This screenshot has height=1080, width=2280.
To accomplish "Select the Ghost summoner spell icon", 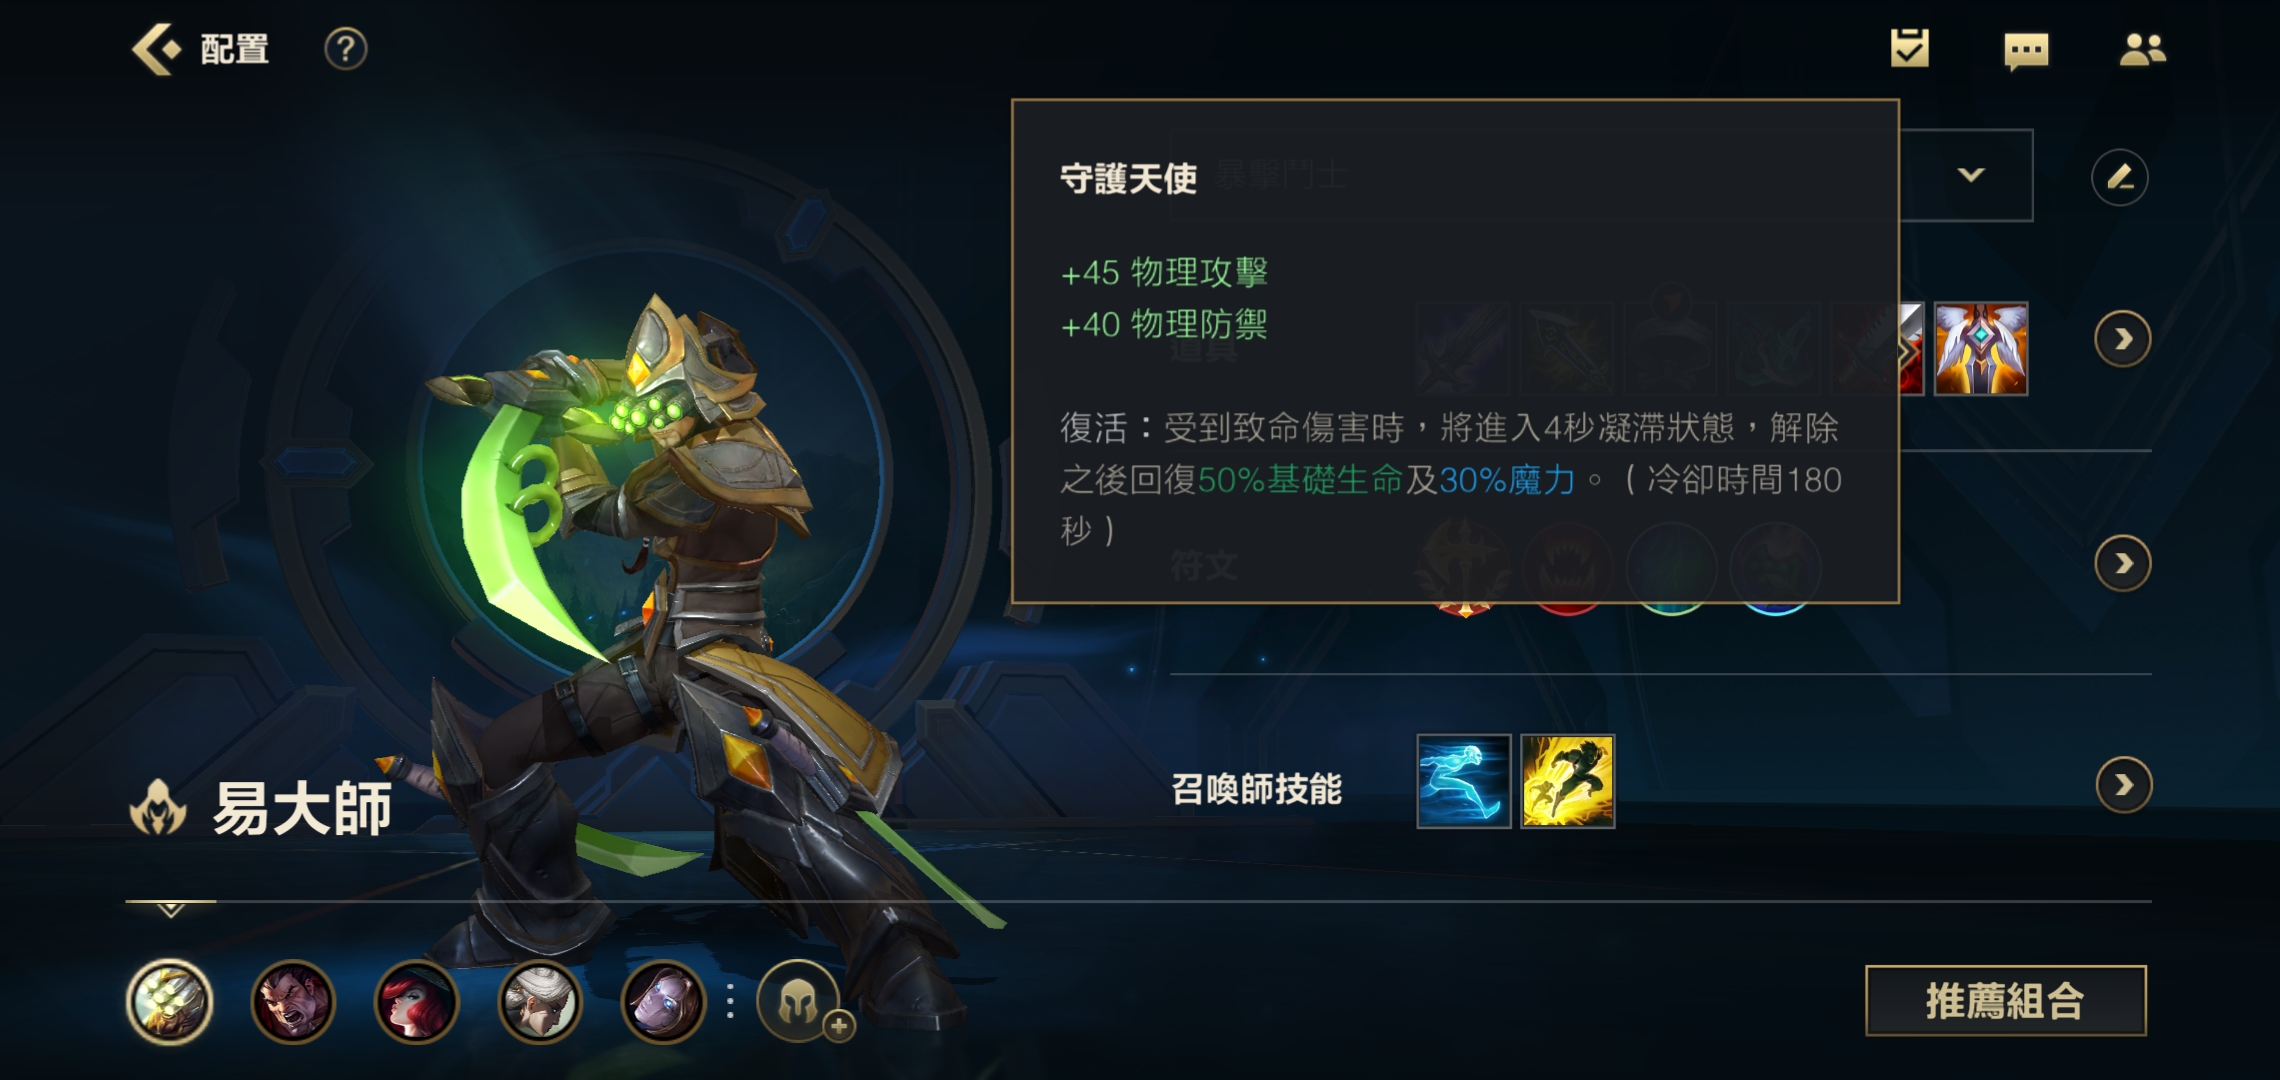I will 1464,781.
